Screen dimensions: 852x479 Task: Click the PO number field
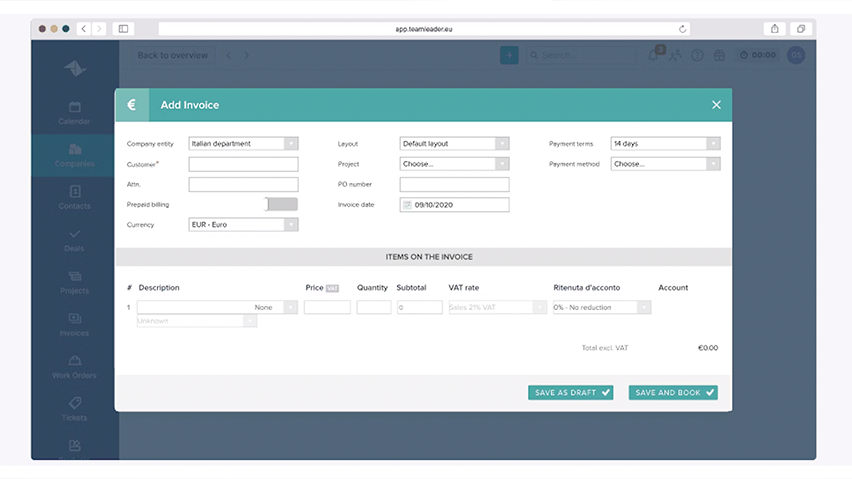[x=454, y=184]
